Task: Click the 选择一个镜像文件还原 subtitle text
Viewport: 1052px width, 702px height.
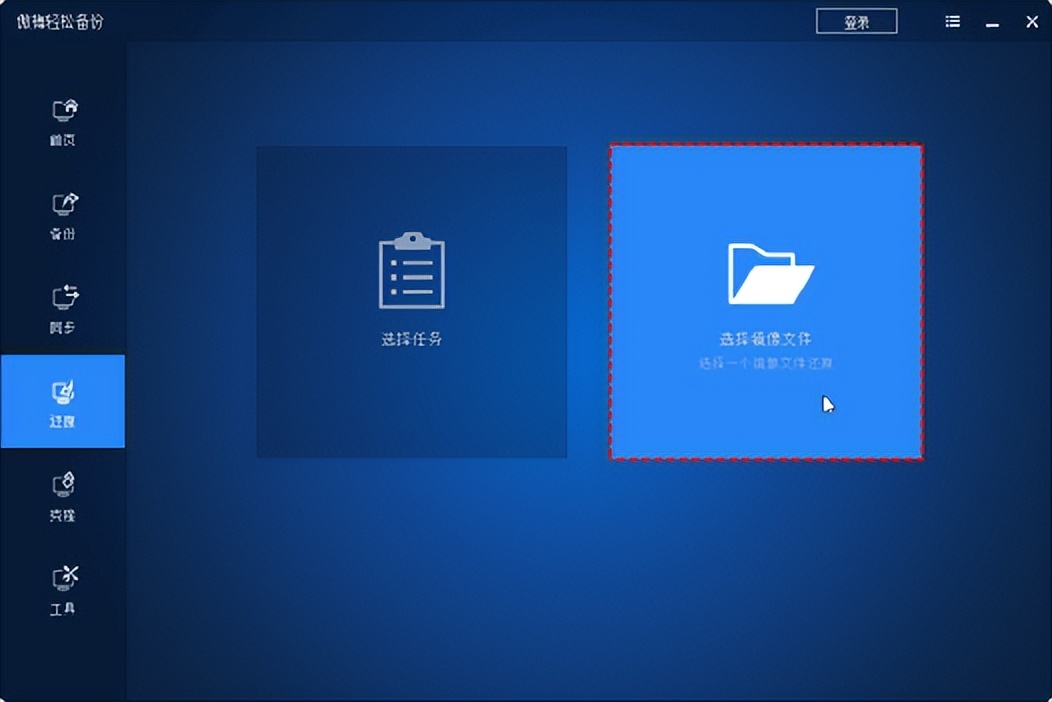Action: point(768,362)
